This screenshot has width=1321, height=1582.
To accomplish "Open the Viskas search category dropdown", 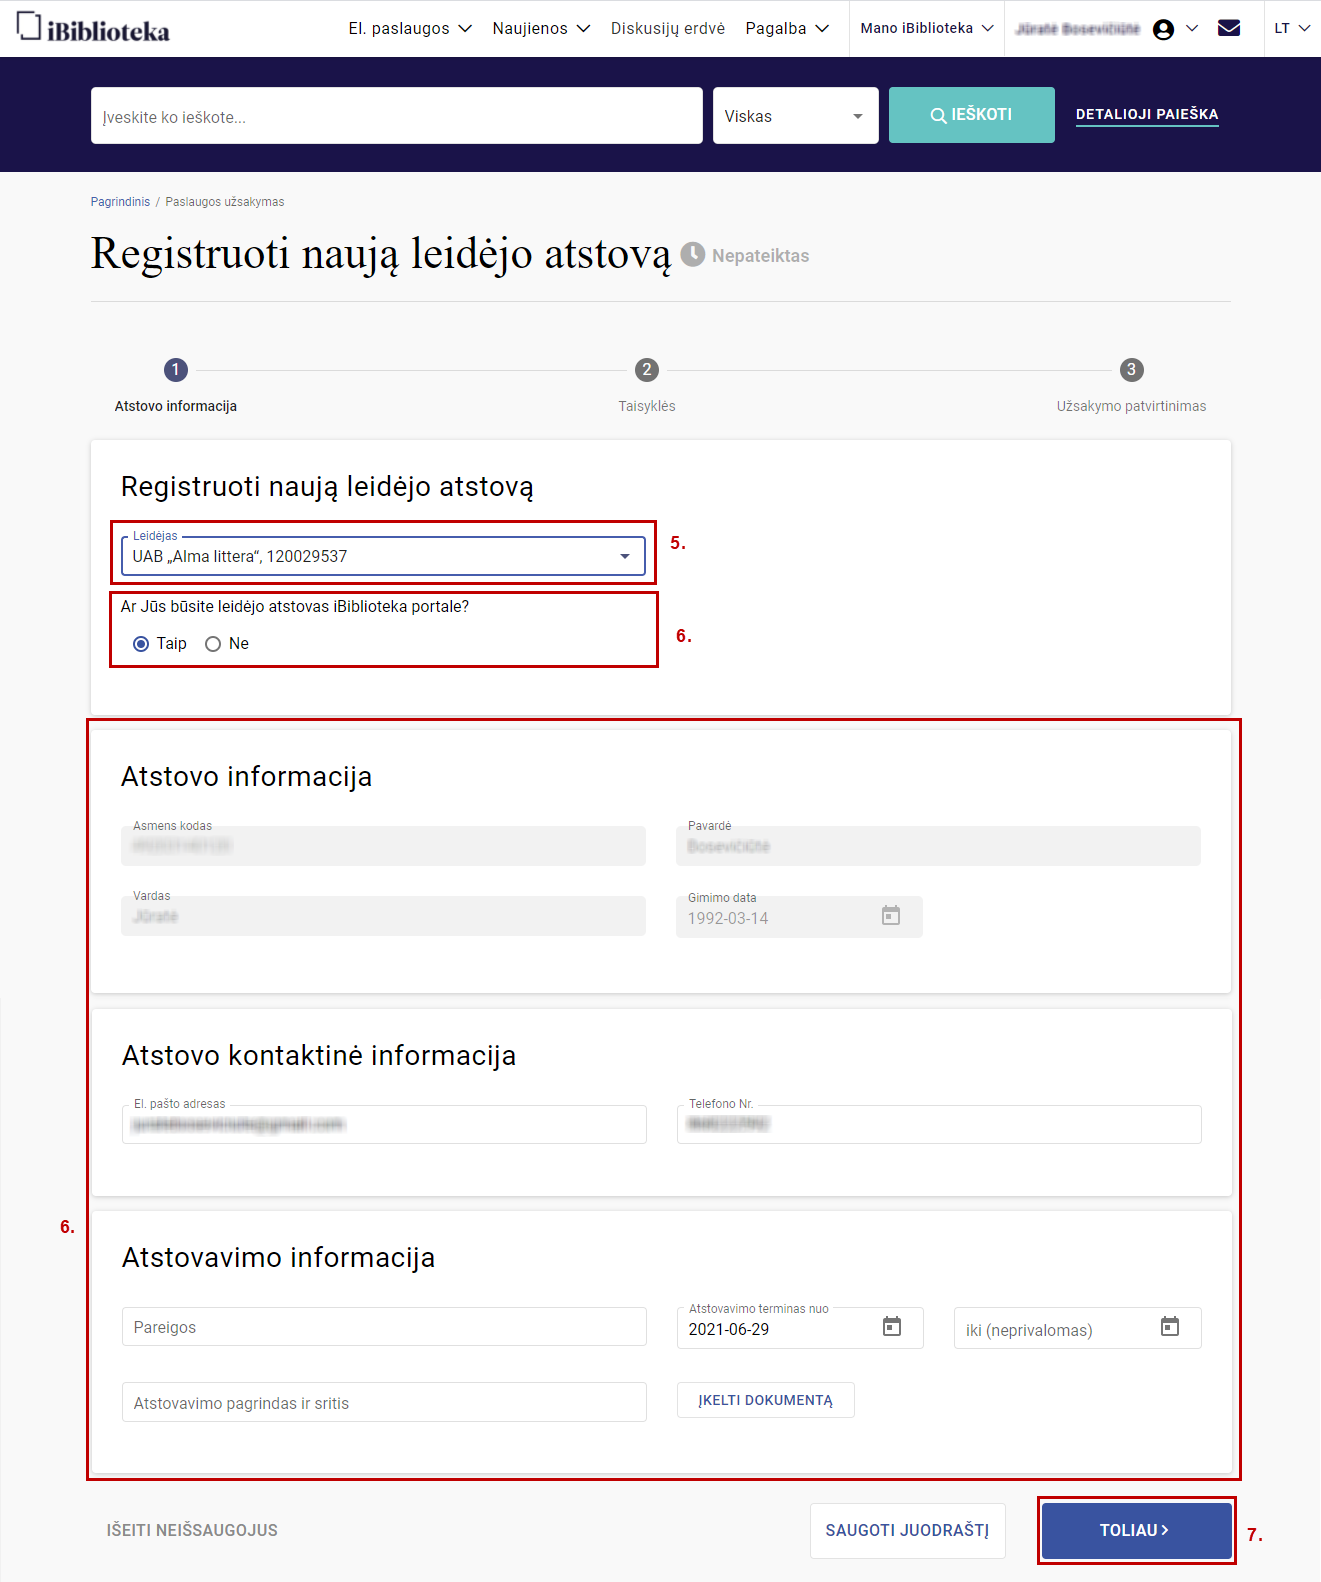I will (x=796, y=116).
